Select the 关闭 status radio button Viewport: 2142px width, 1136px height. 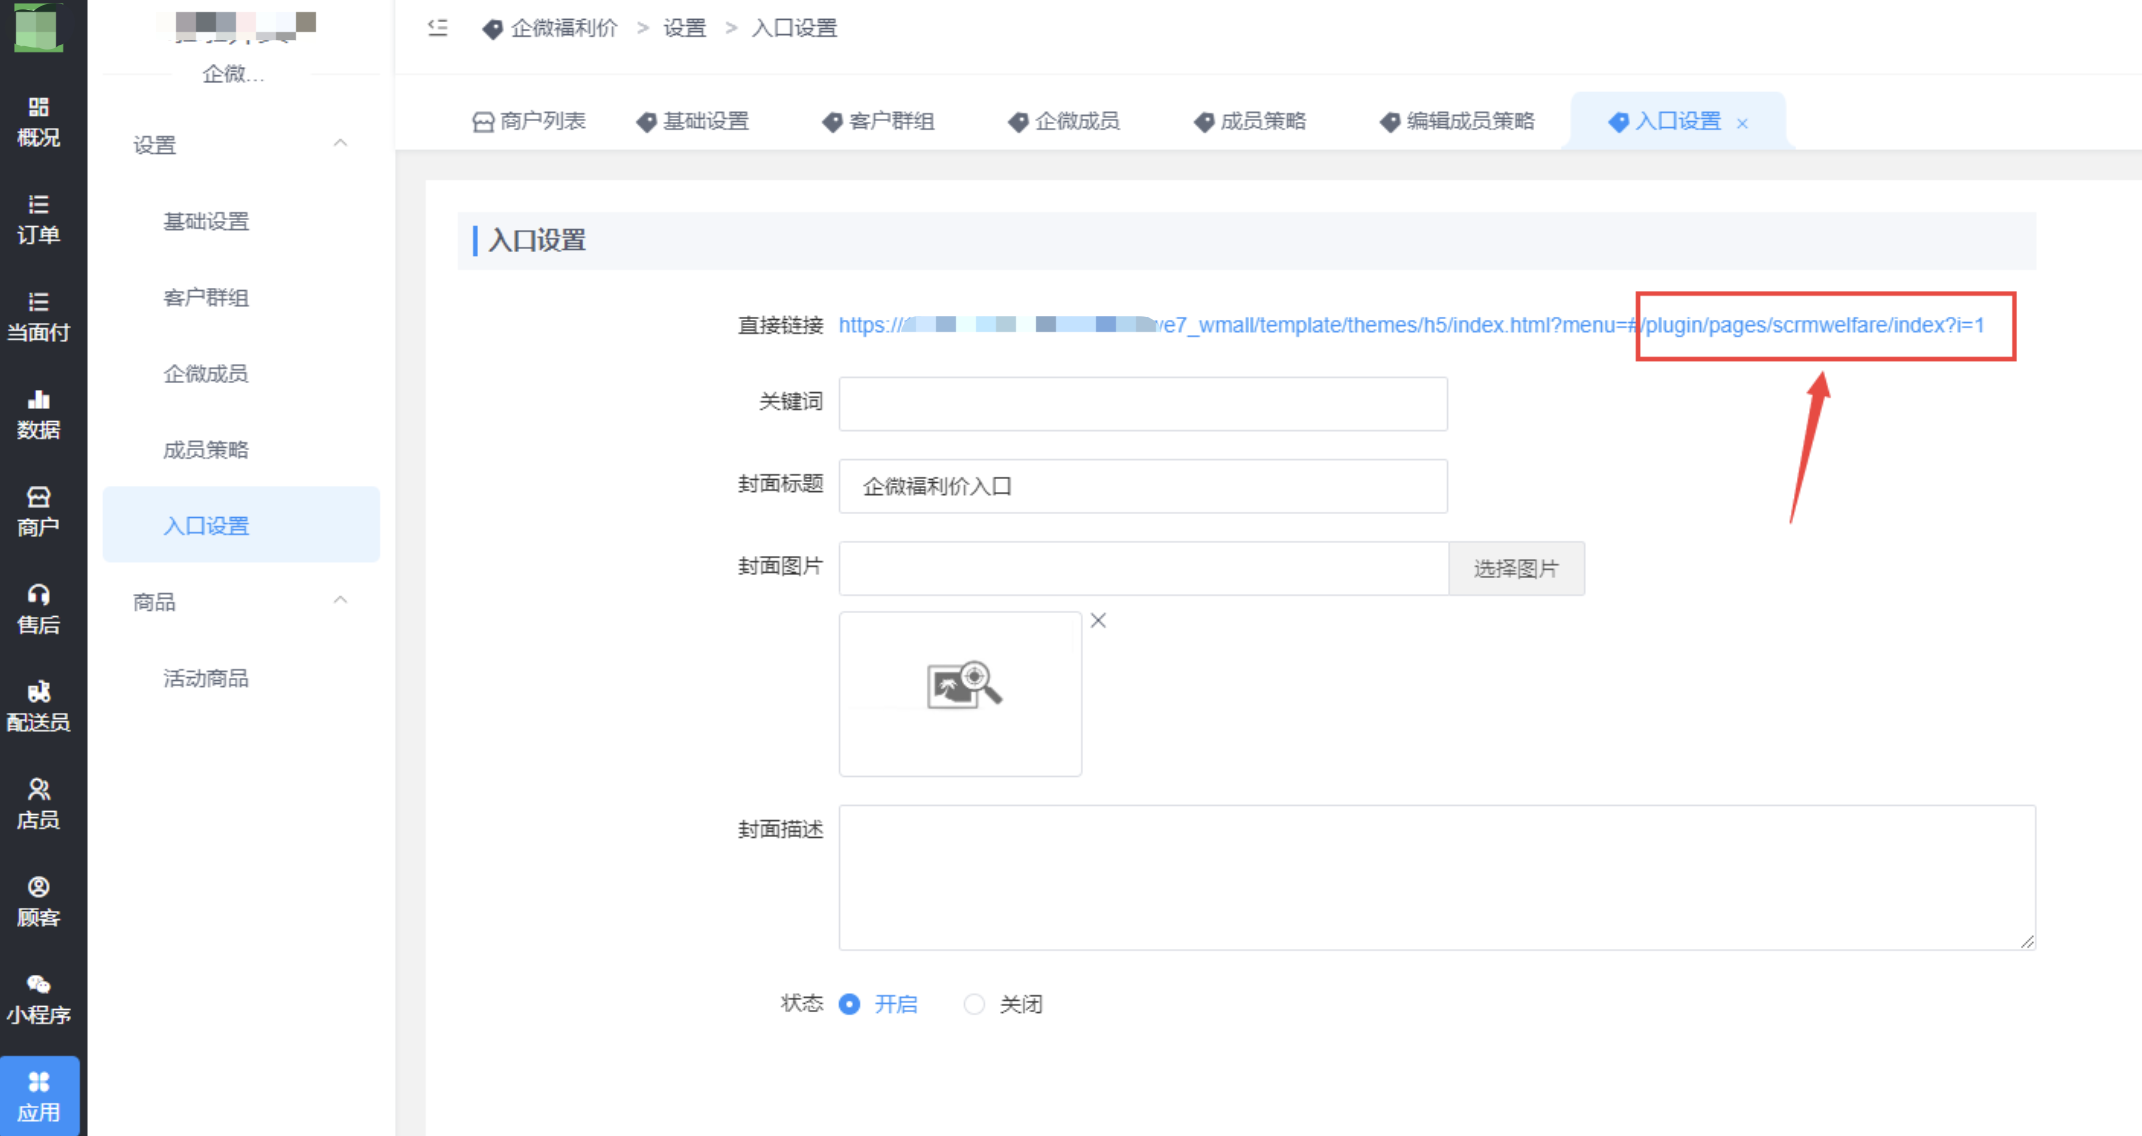coord(974,1004)
